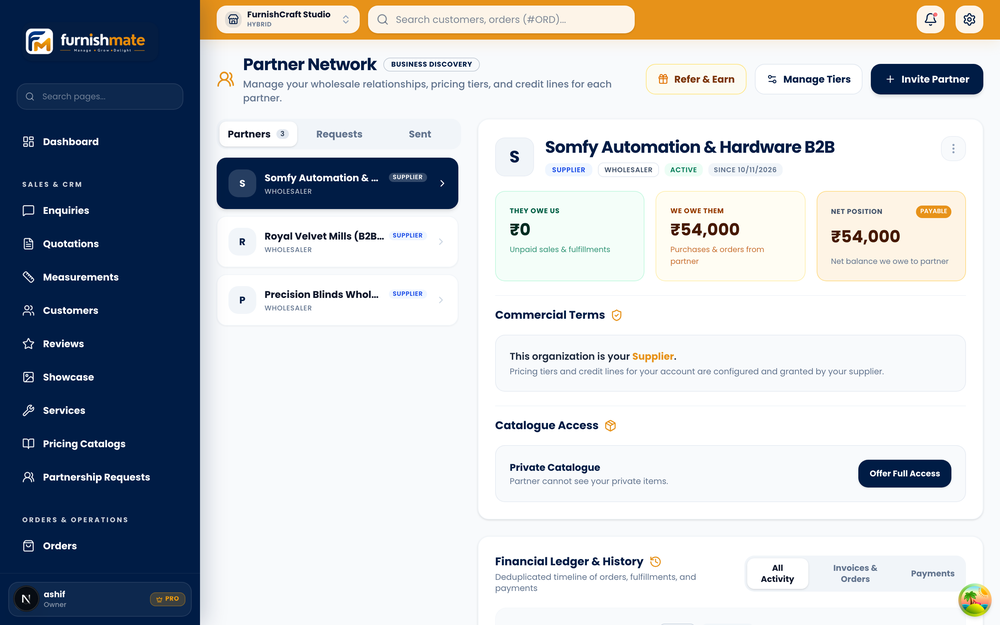Open the FurnishCraft Studio workspace switcher
This screenshot has height=625, width=1000.
tap(288, 19)
